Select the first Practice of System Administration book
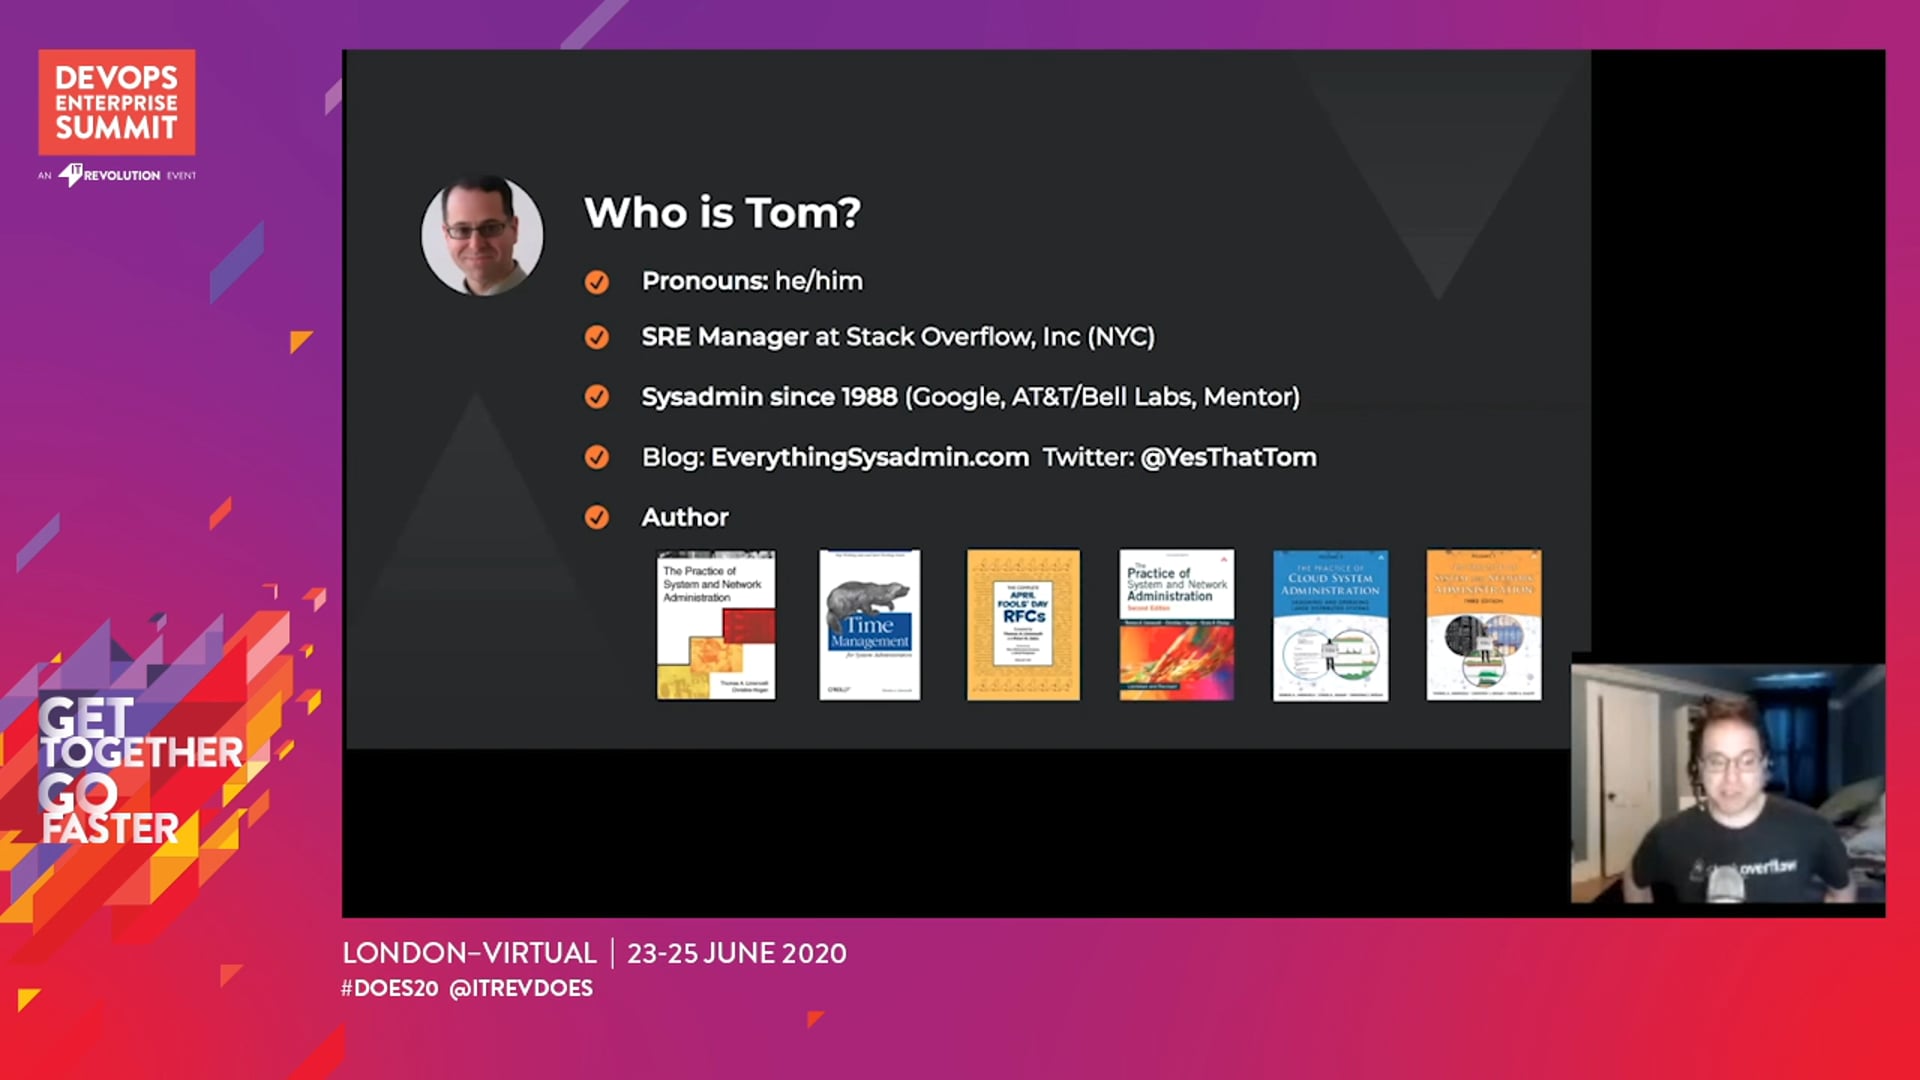 [x=716, y=625]
